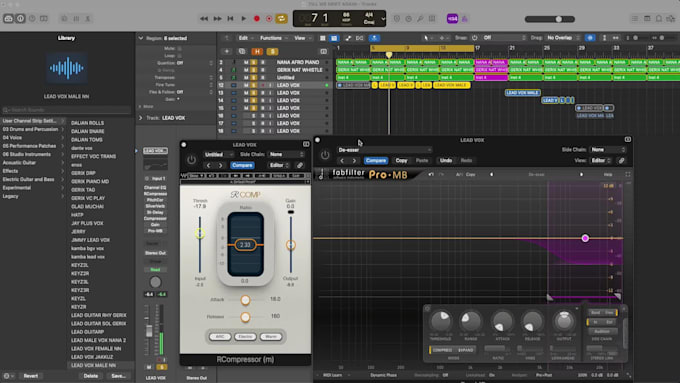680x383 pixels.
Task: Click next preset arrow in Pro-MB header
Action: click(354, 161)
